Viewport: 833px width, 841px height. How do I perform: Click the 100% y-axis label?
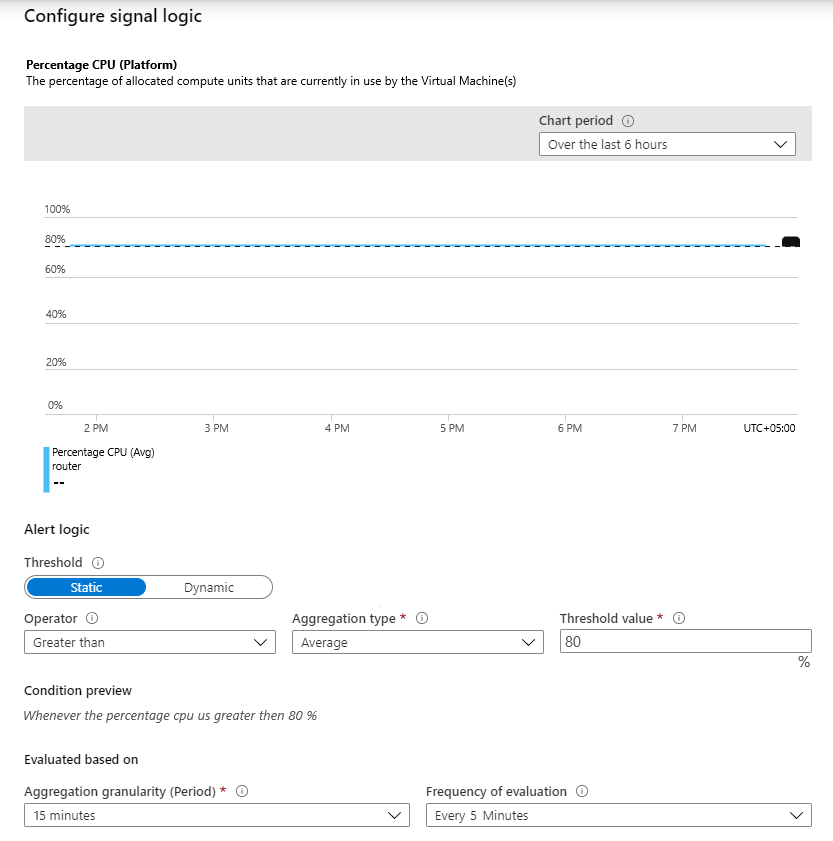[x=57, y=209]
